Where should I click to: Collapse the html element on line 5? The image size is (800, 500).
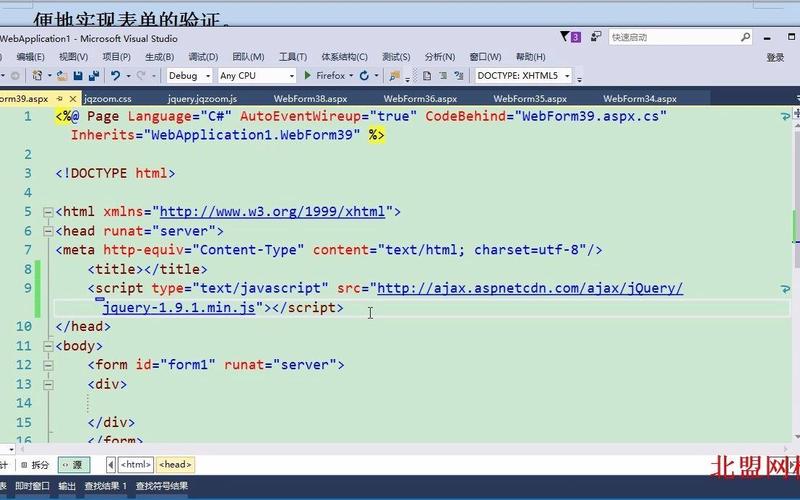click(x=48, y=212)
